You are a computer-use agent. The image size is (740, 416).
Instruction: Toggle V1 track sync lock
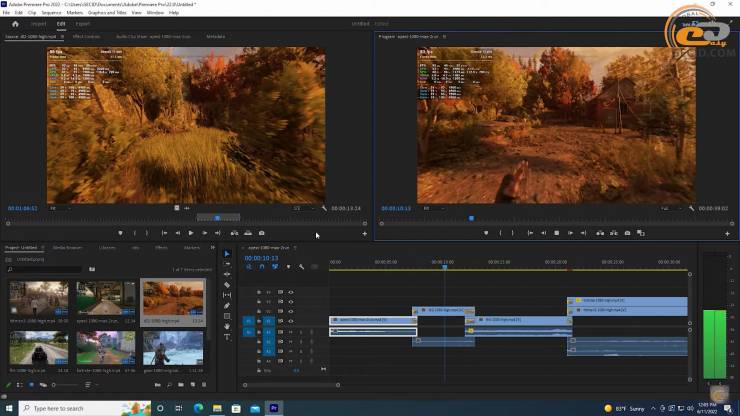pyautogui.click(x=280, y=321)
